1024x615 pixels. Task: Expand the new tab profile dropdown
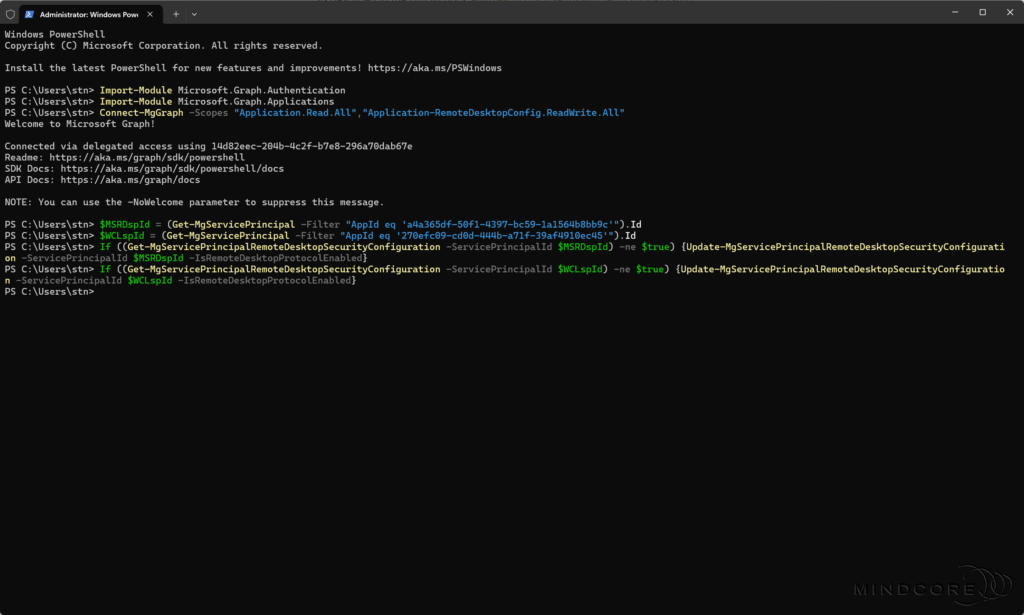click(x=194, y=14)
